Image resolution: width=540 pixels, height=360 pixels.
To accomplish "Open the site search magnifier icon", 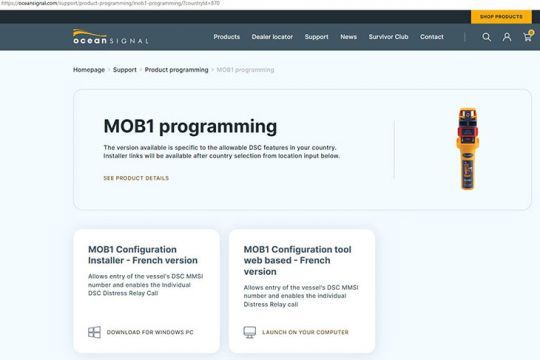I will pyautogui.click(x=486, y=37).
